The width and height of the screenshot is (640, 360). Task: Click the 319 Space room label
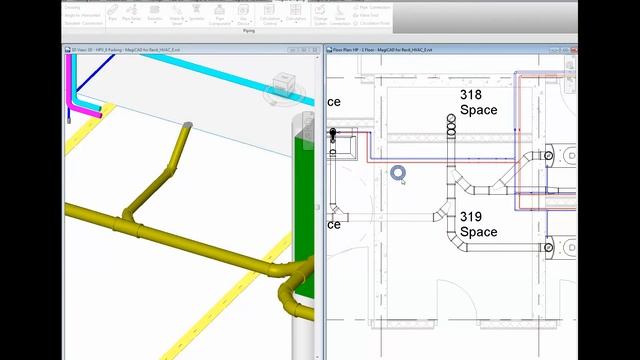[478, 224]
